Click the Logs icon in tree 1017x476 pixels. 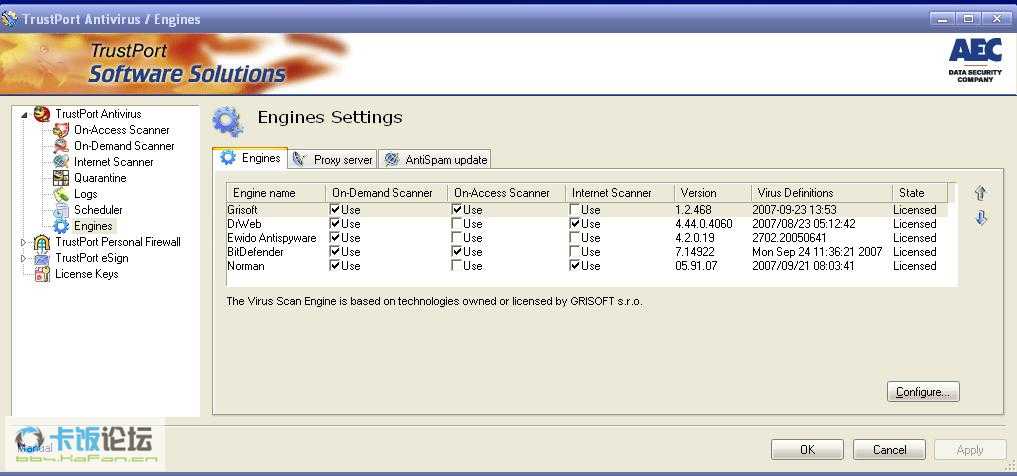(61, 194)
